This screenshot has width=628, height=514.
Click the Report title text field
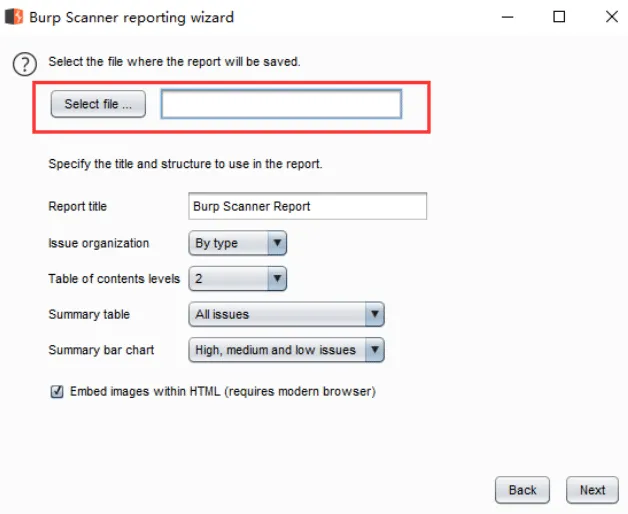[x=308, y=206]
